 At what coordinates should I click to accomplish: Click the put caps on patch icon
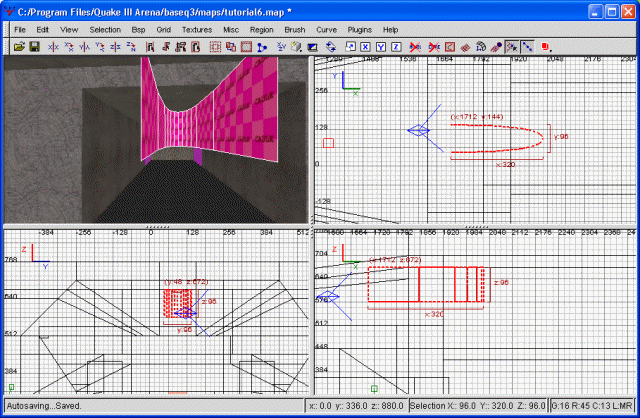tap(496, 47)
